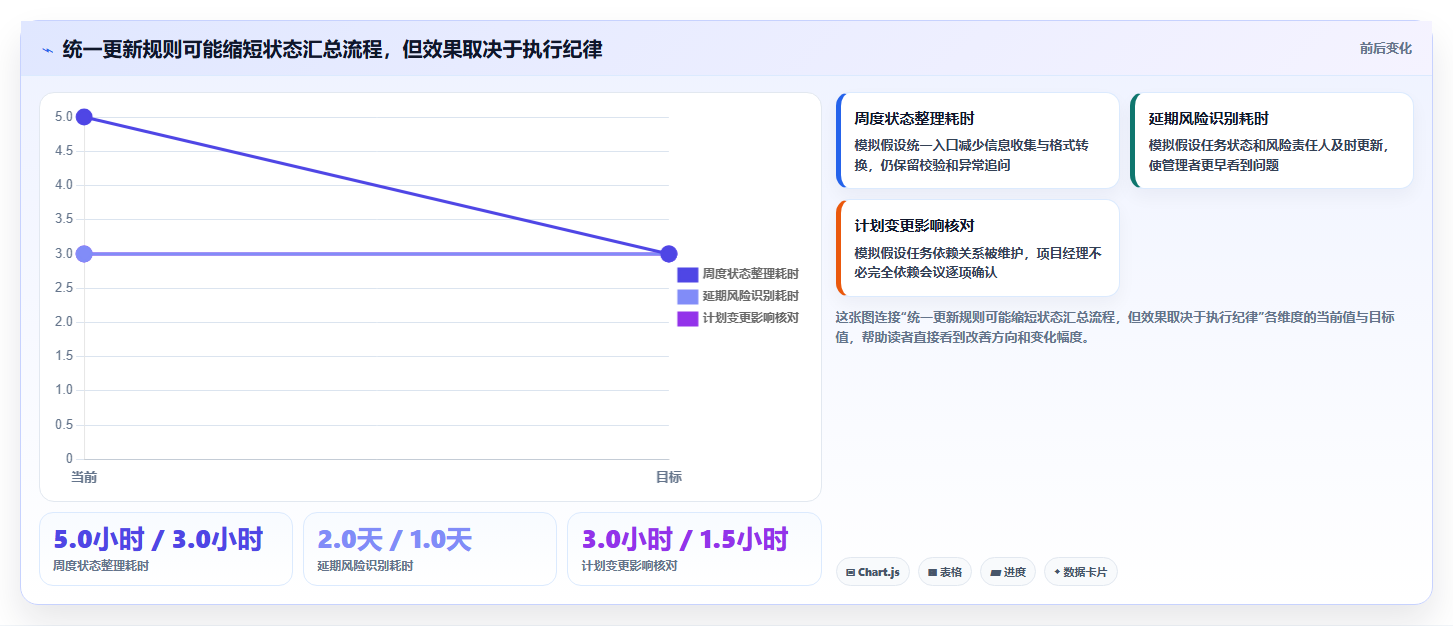Screen dimensions: 1453x626
Task: Open the 周度状态整理耗时 info card
Action: click(977, 141)
